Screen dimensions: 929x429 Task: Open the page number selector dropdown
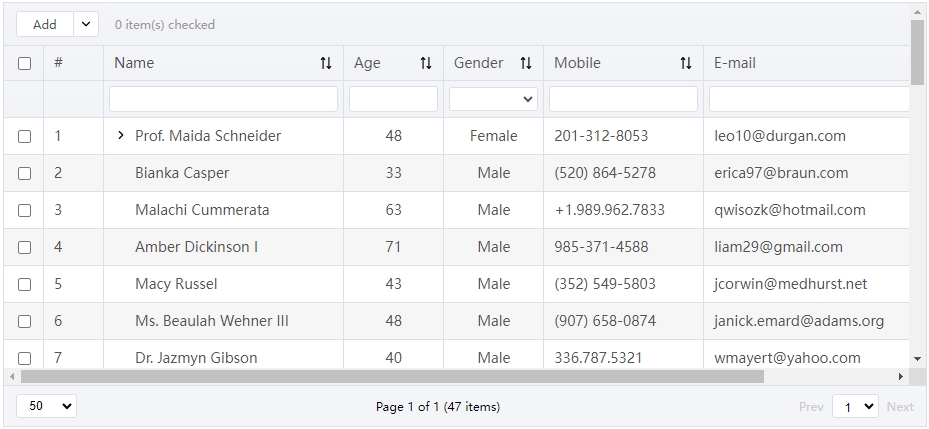tap(856, 406)
